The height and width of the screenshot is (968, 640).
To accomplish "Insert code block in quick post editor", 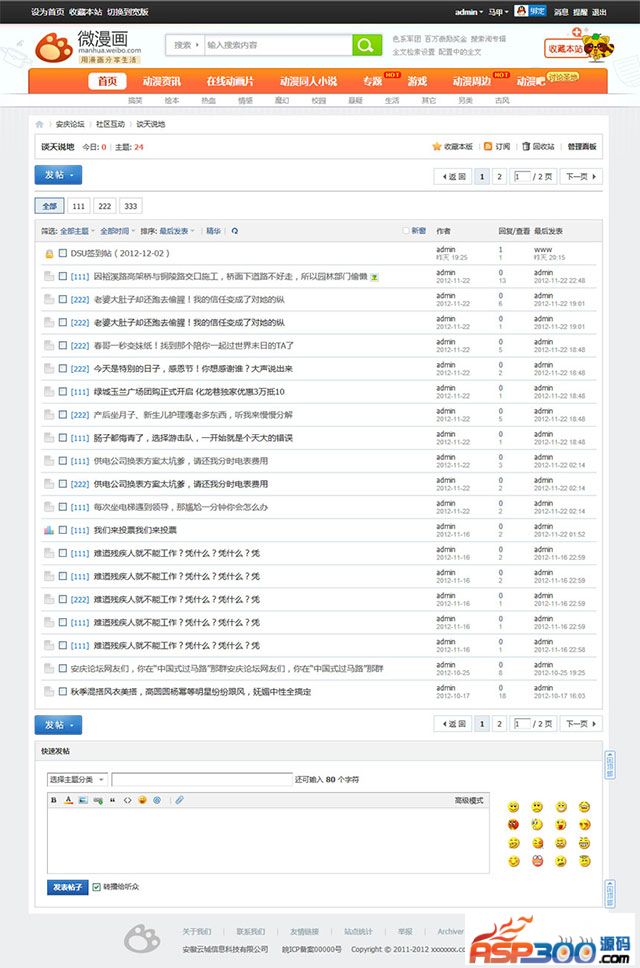I will click(x=127, y=800).
